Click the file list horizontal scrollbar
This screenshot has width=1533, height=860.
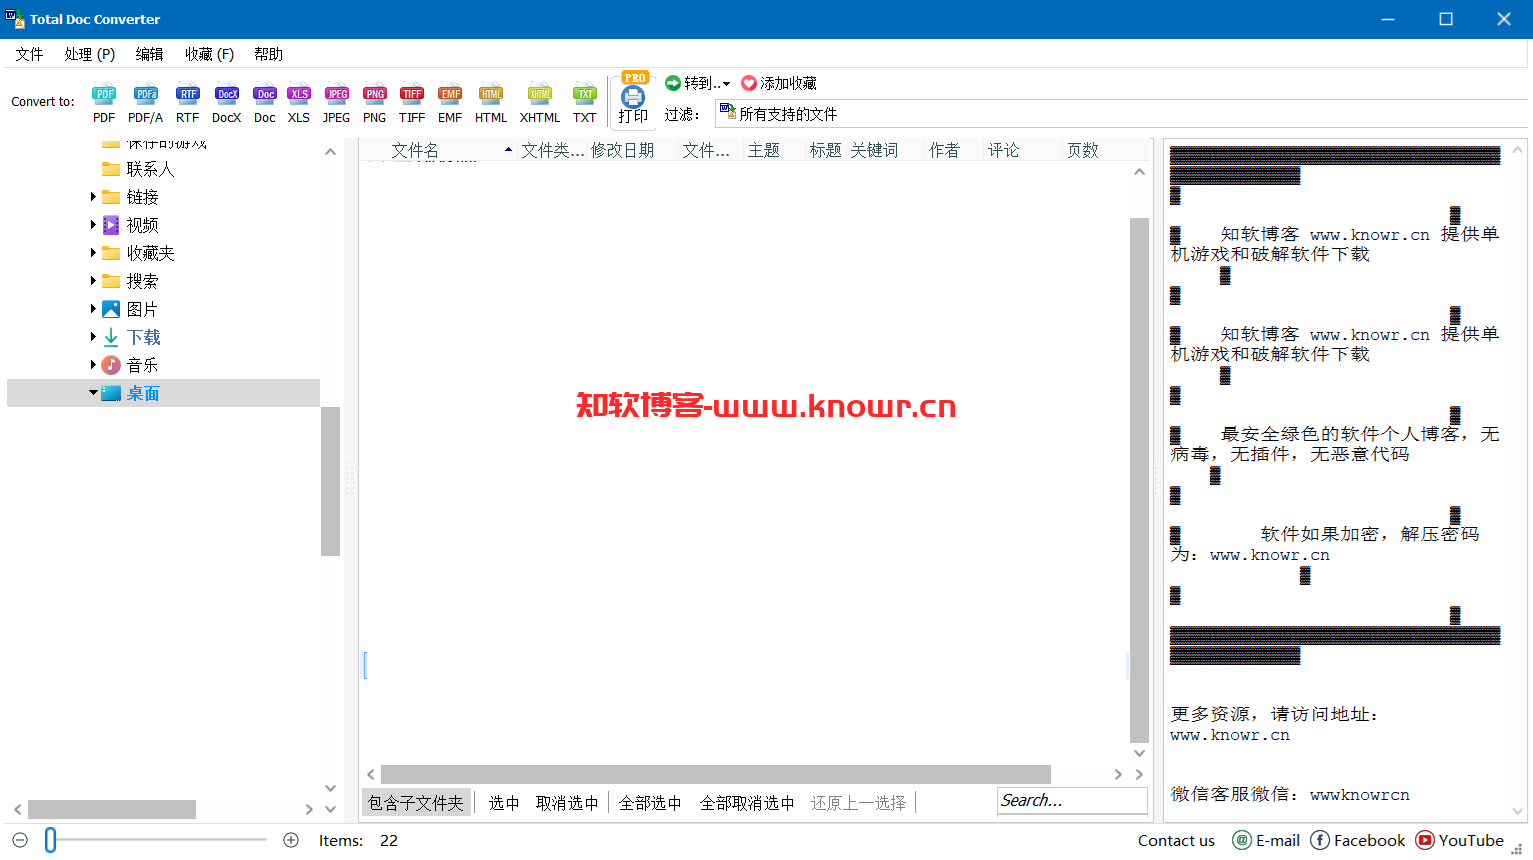(x=715, y=774)
